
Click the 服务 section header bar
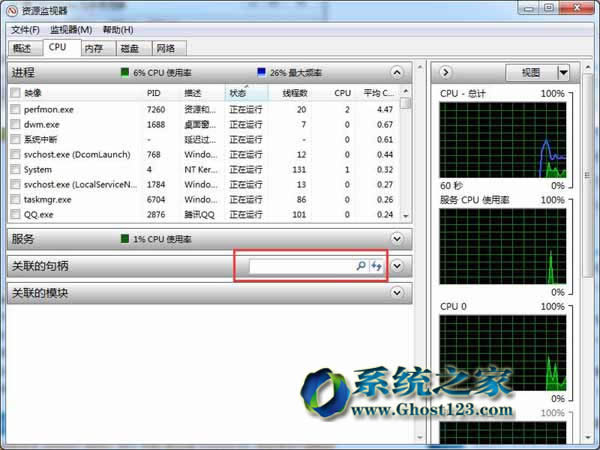tap(210, 239)
